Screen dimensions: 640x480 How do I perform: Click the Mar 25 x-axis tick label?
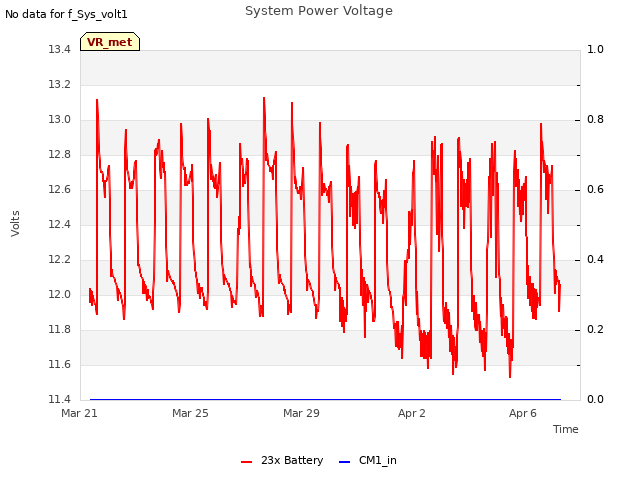click(190, 413)
